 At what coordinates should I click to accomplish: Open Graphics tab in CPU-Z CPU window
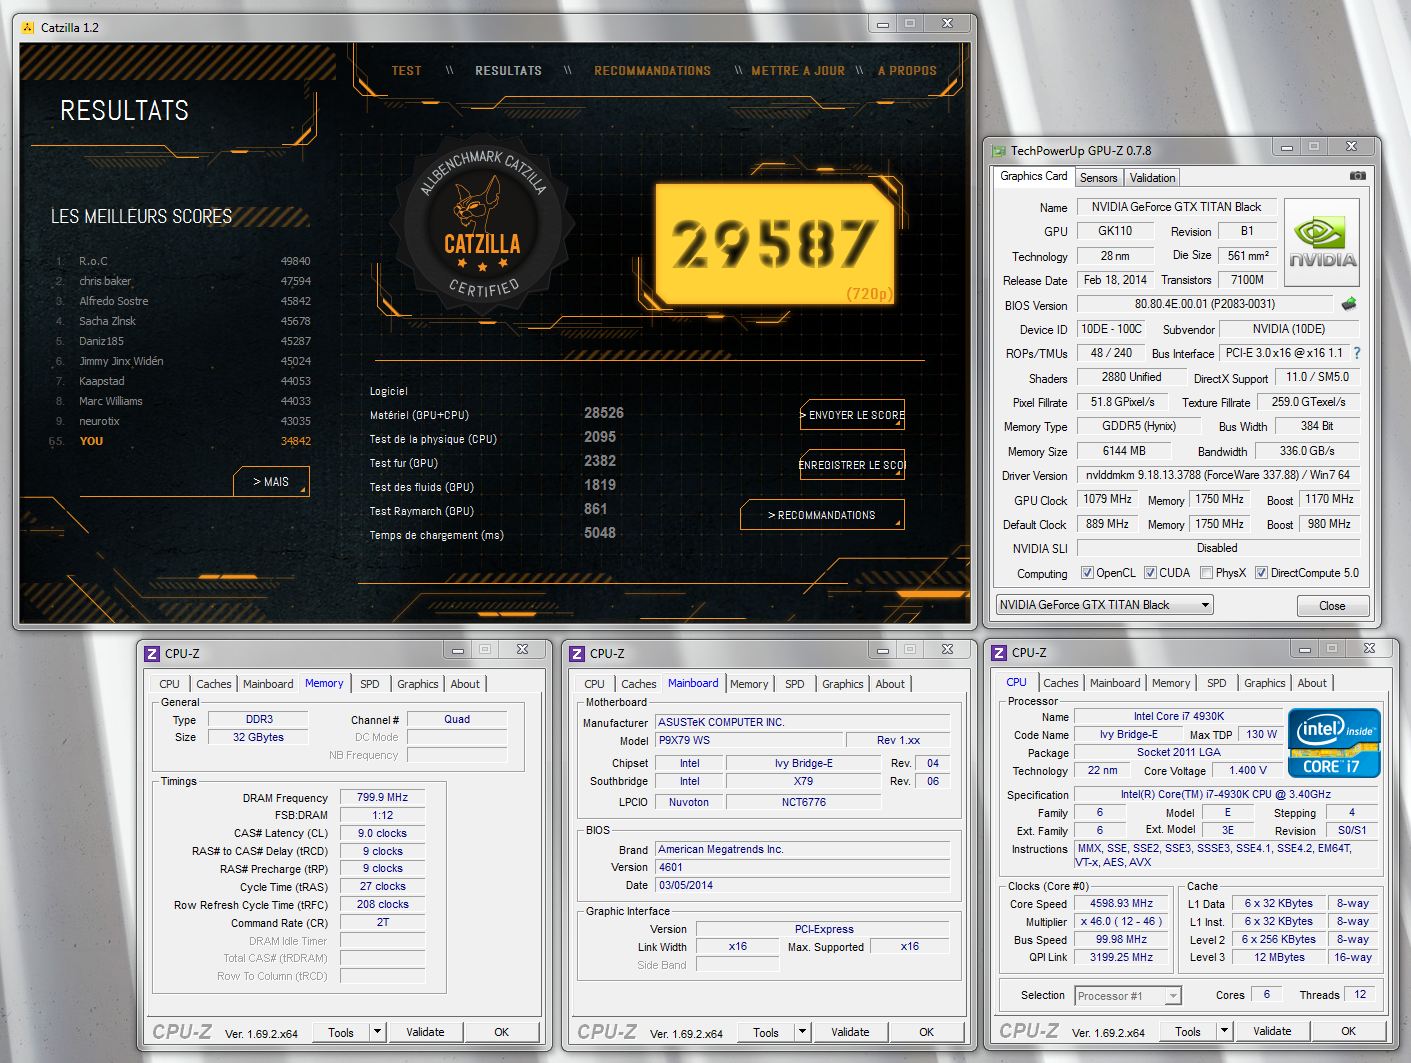tap(1265, 683)
